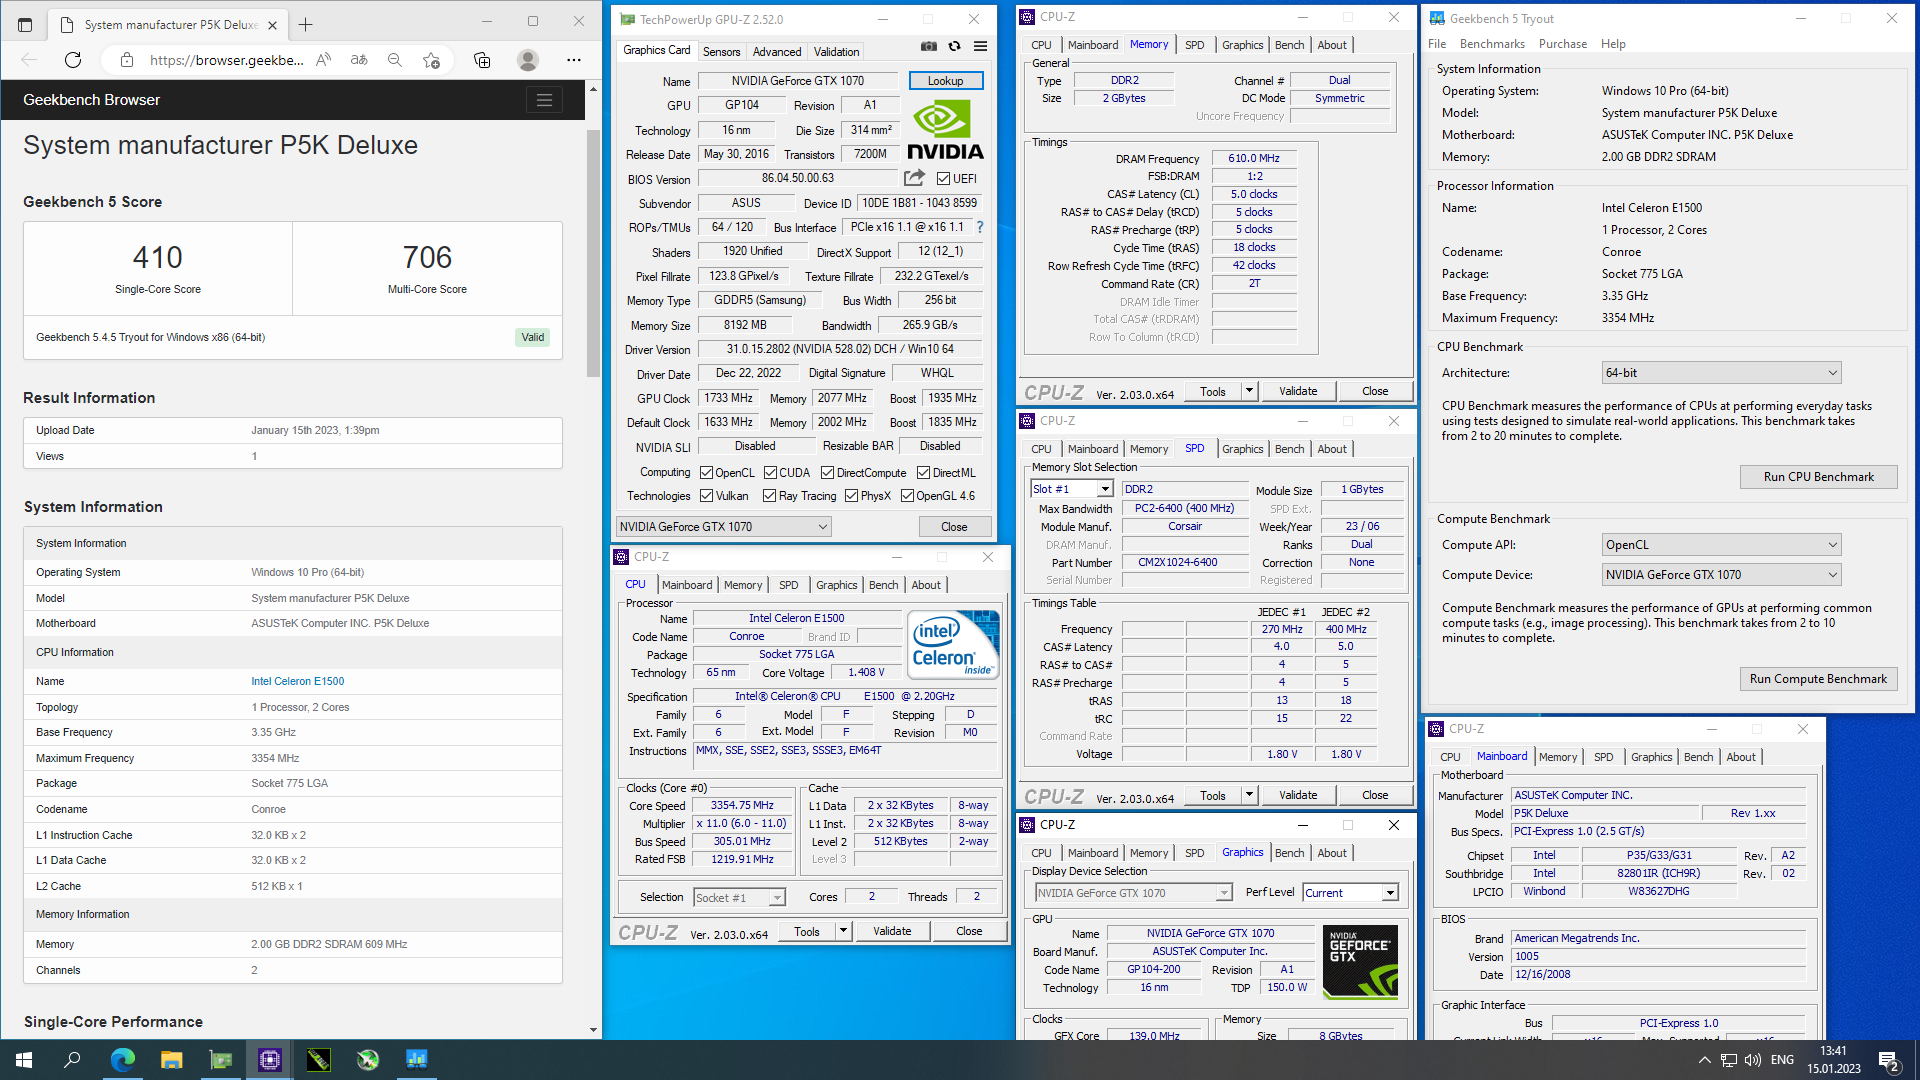Open the volume control in system tray
The width and height of the screenshot is (1920, 1080).
click(1753, 1060)
